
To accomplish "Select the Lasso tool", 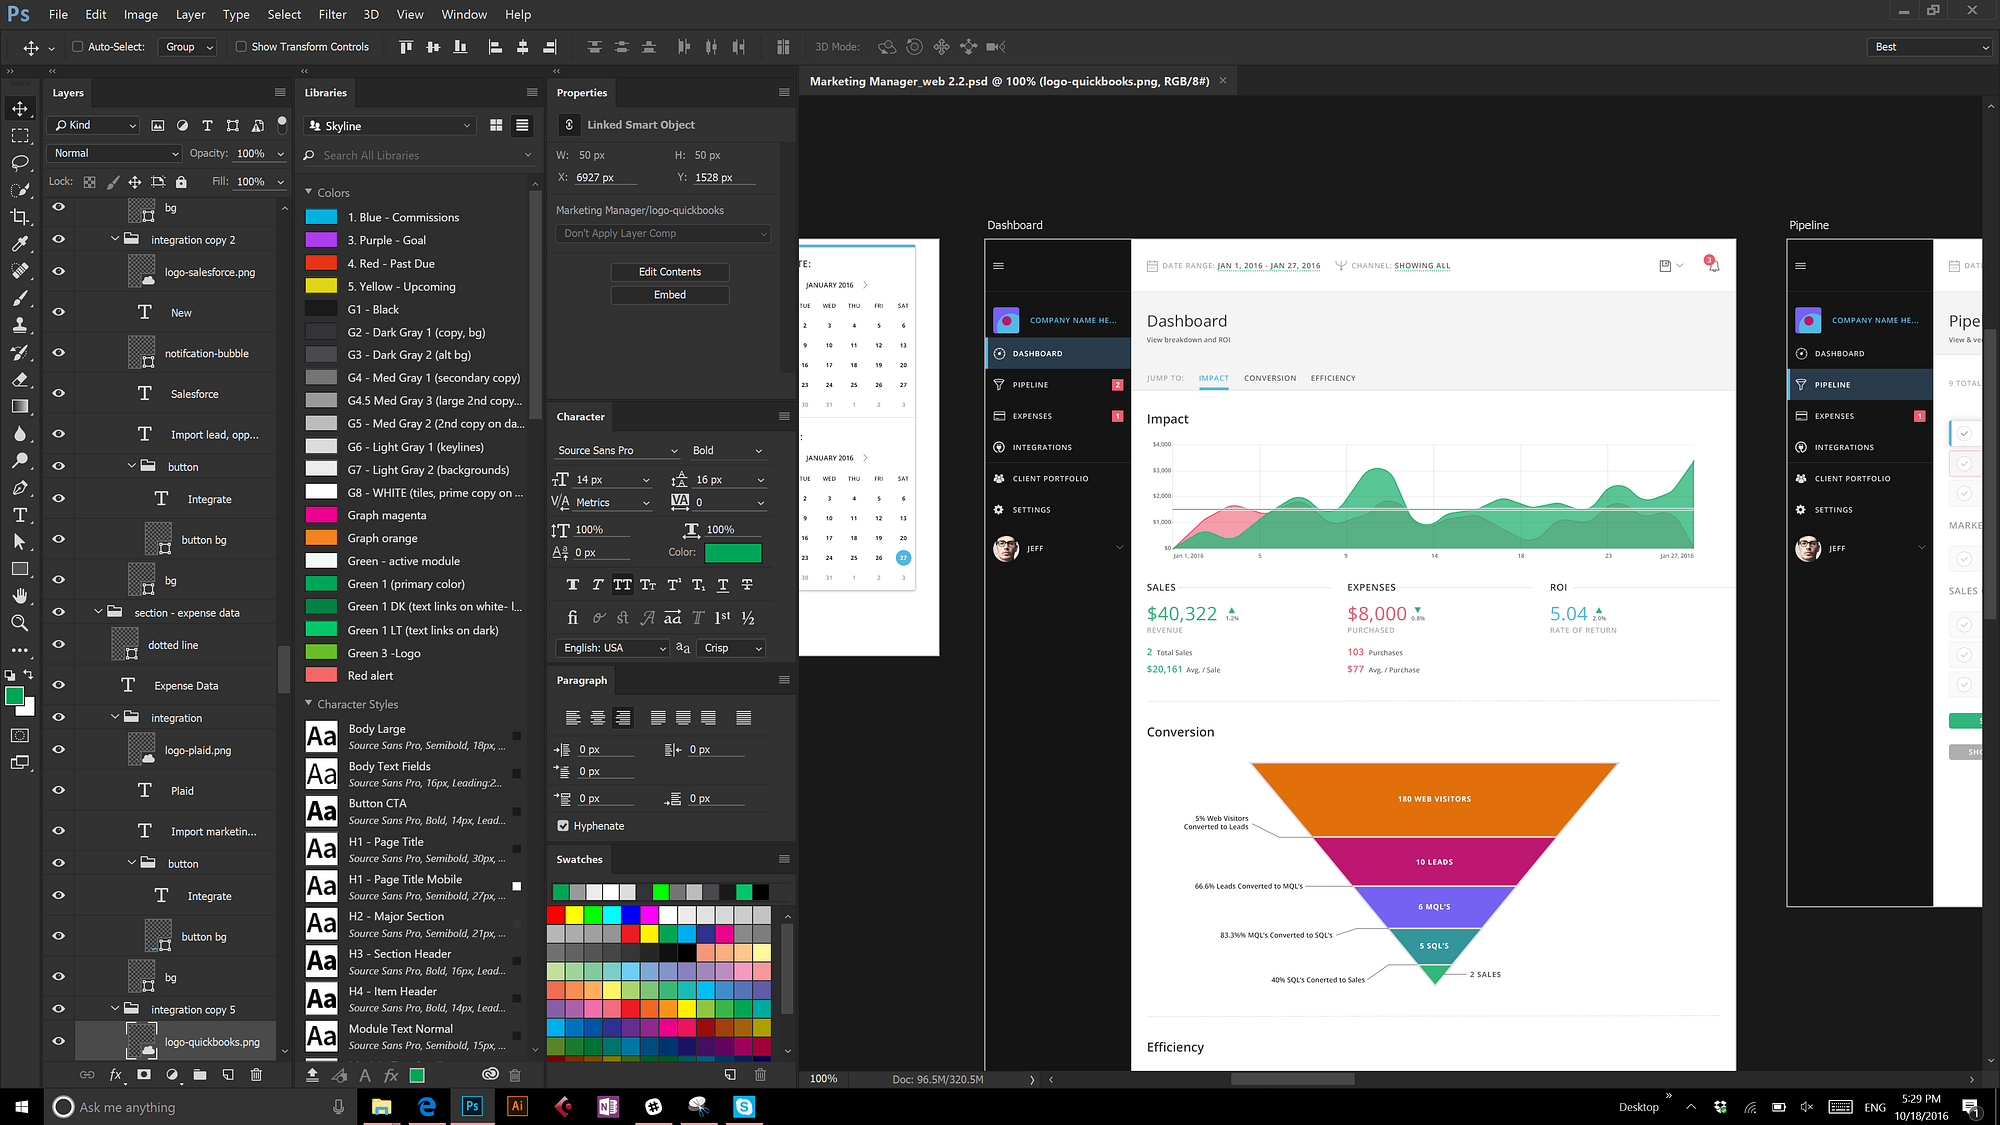I will 19,163.
